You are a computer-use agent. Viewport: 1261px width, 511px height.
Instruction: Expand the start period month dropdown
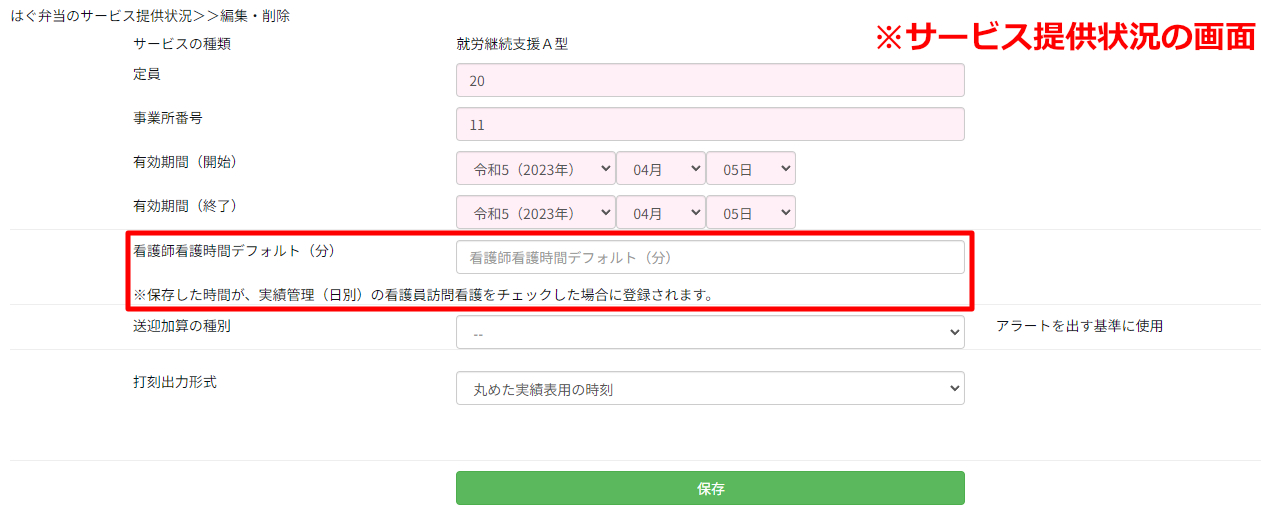point(660,169)
